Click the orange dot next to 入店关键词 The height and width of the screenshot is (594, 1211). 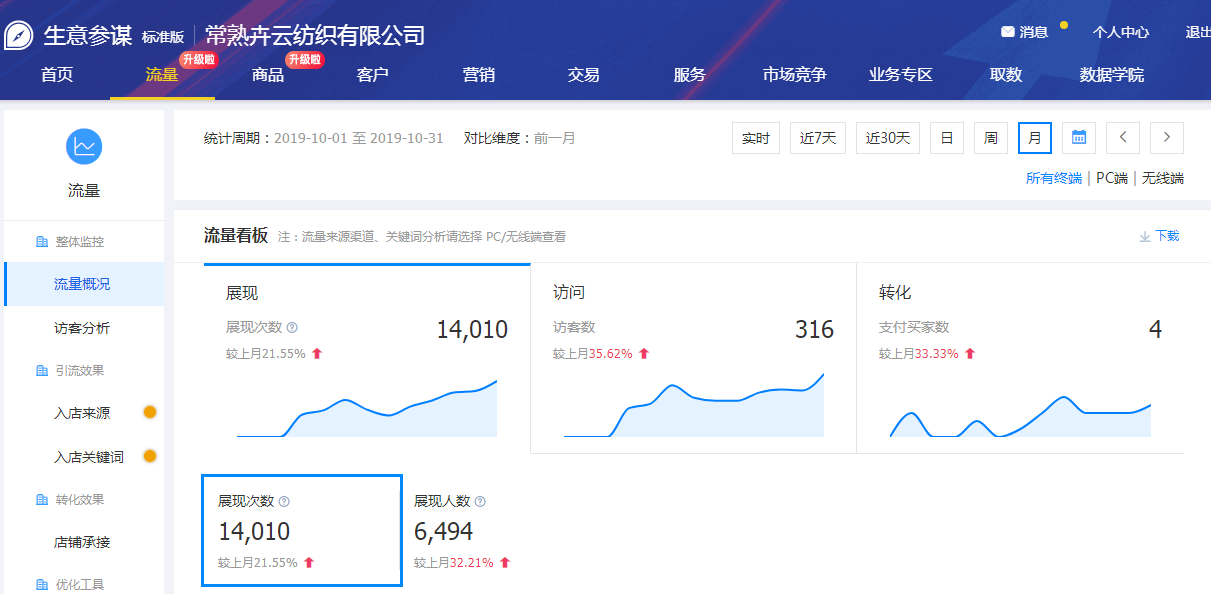(x=150, y=456)
